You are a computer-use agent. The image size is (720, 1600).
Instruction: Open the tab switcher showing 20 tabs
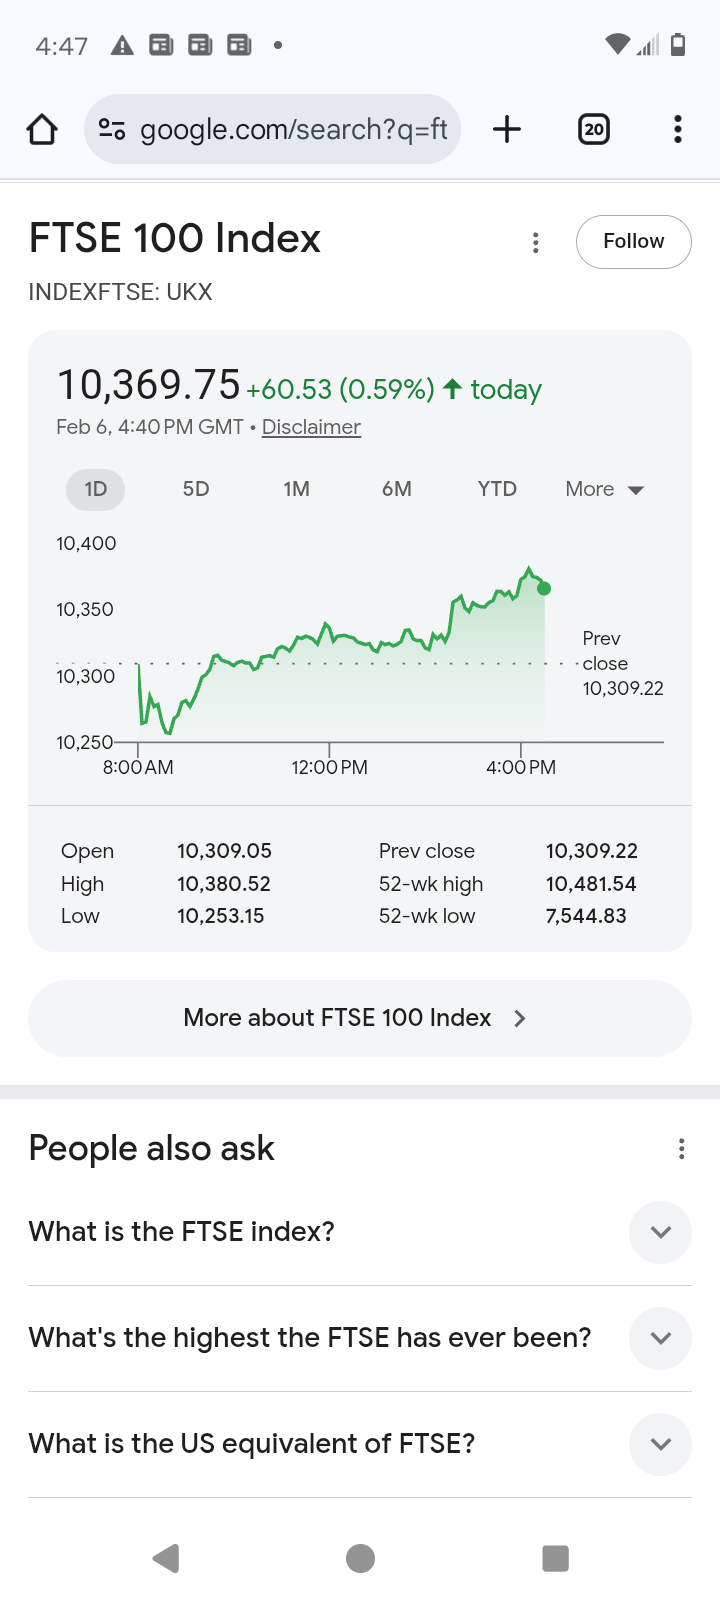click(x=594, y=129)
